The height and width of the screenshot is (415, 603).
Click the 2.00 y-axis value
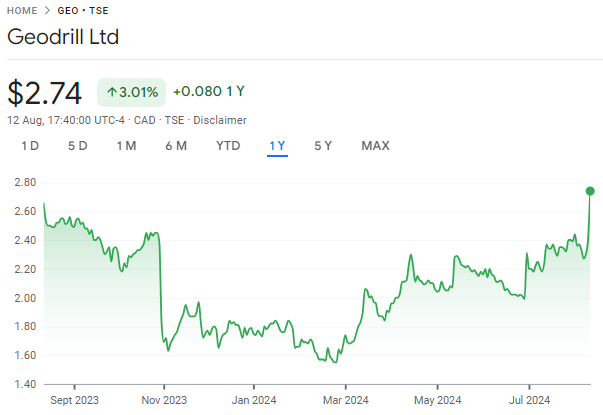[x=25, y=298]
